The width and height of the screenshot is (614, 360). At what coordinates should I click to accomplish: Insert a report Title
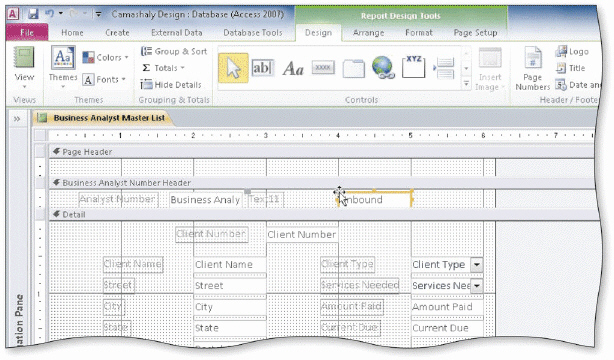click(x=570, y=68)
